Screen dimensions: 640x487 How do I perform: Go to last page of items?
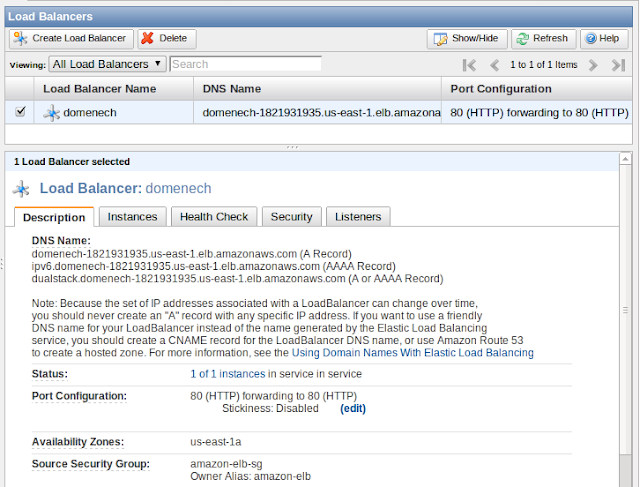point(618,65)
